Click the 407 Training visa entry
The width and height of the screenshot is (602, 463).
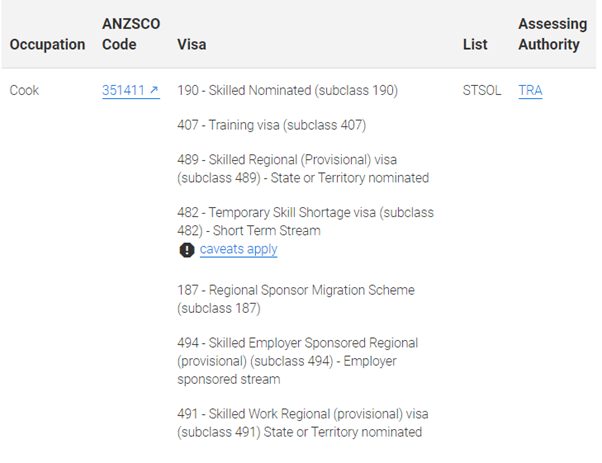(271, 125)
